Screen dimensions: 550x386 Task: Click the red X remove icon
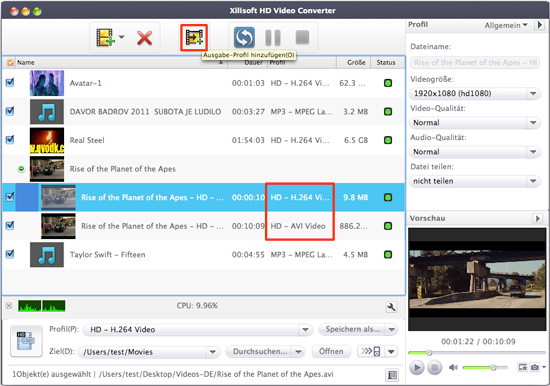(x=145, y=38)
